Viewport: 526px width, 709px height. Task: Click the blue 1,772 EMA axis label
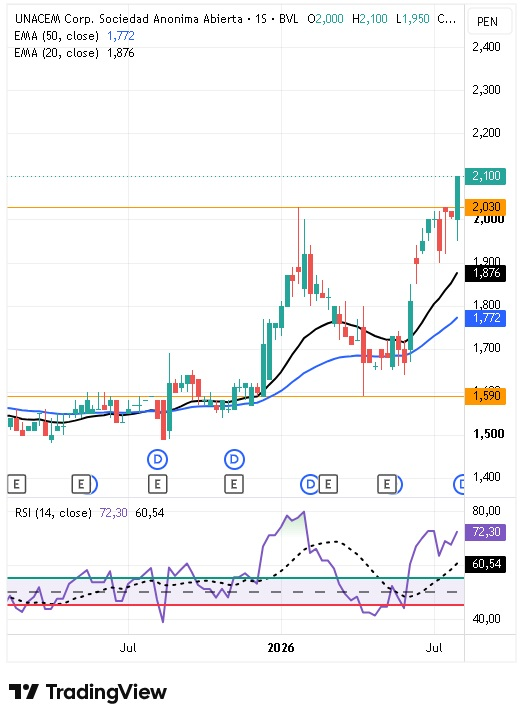(486, 318)
